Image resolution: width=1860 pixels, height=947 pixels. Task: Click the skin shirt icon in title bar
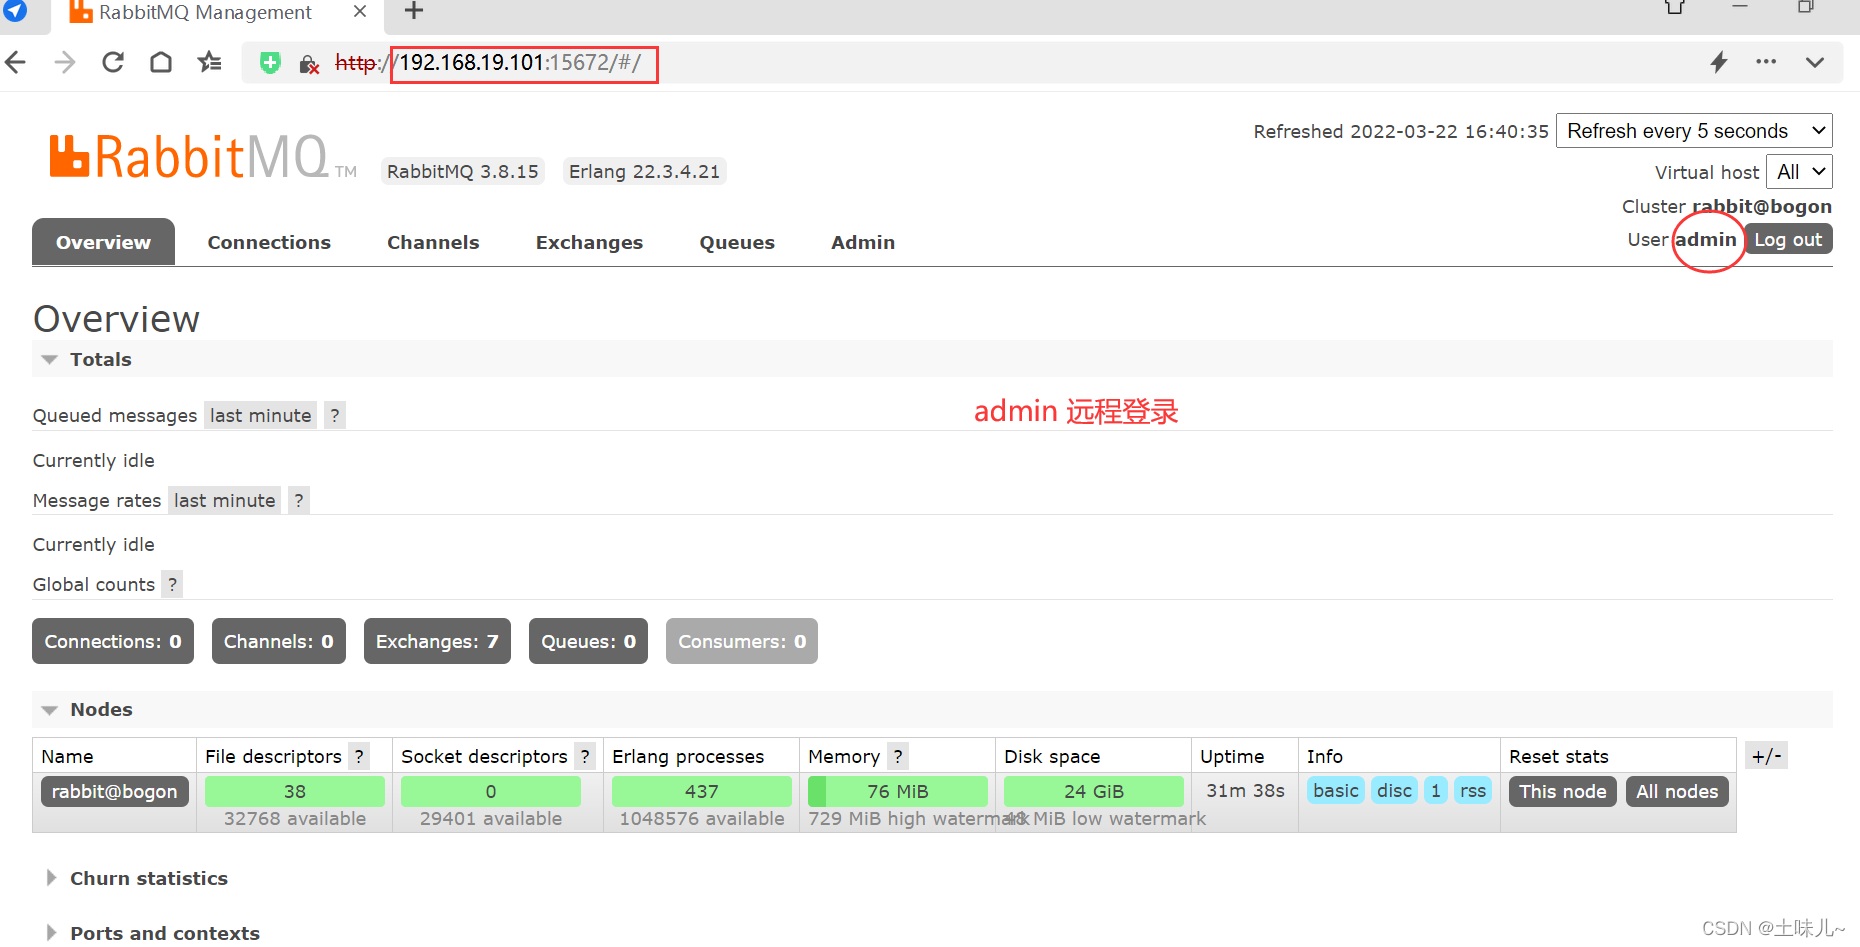pos(1675,7)
